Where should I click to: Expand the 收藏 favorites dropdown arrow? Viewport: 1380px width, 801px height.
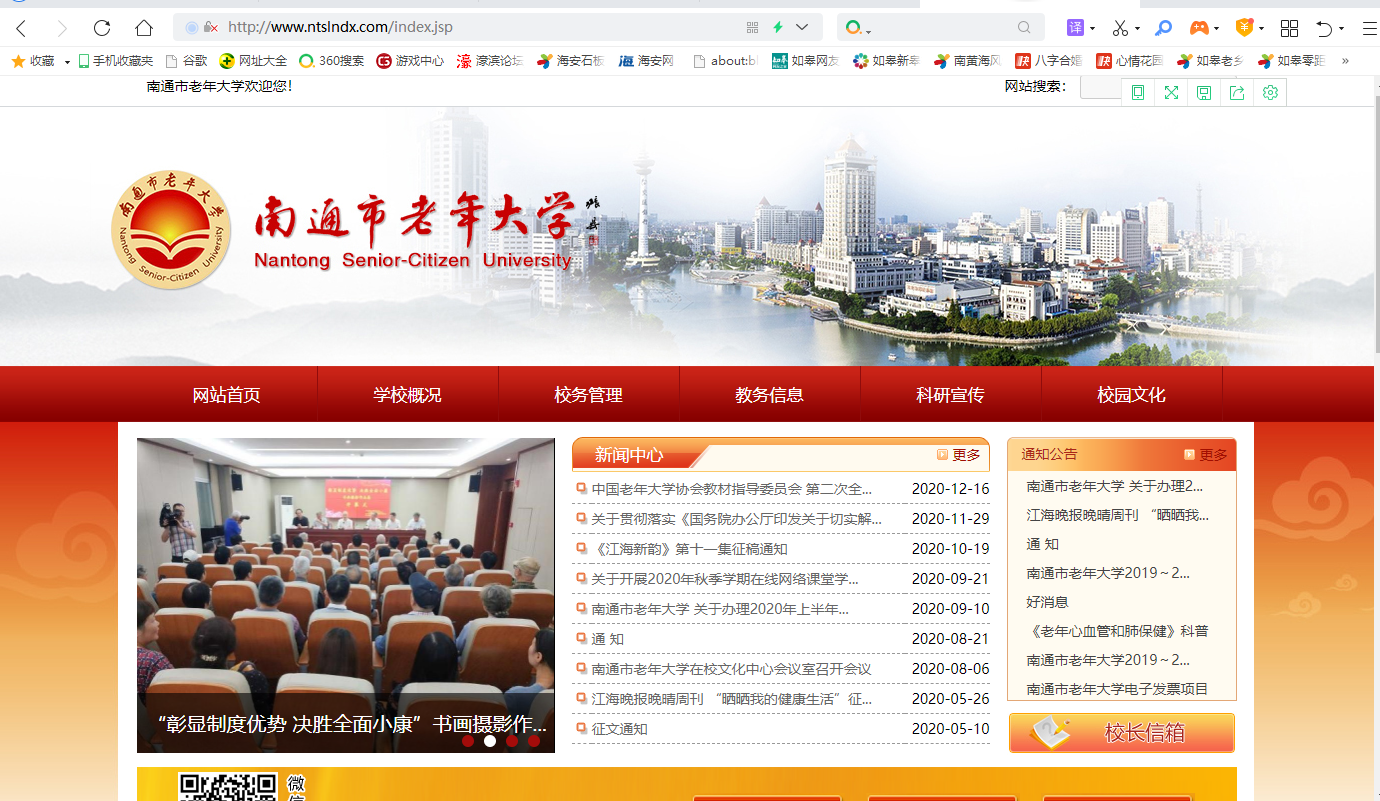(x=67, y=62)
